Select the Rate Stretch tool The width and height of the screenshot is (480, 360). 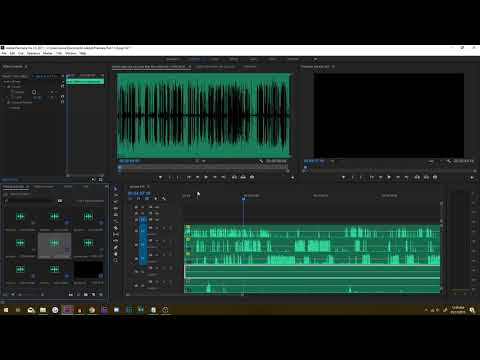point(116,215)
